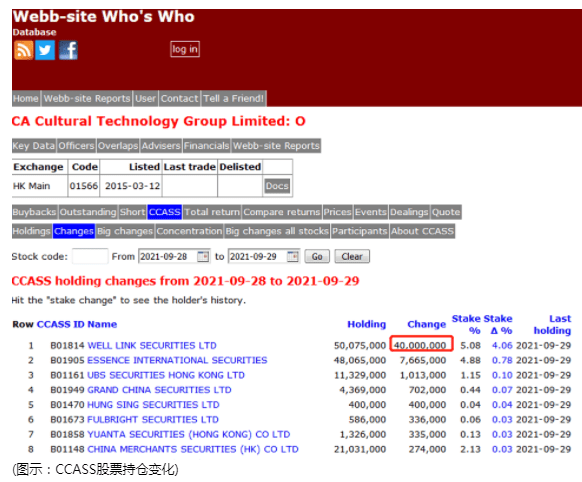
Task: Open the From date calendar picker icon
Action: point(203,256)
